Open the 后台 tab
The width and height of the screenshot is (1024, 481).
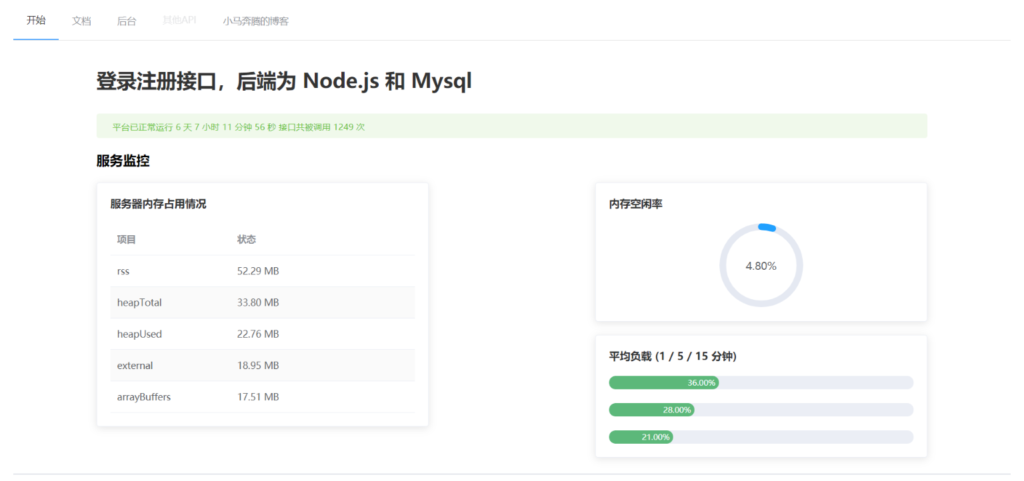tap(127, 21)
